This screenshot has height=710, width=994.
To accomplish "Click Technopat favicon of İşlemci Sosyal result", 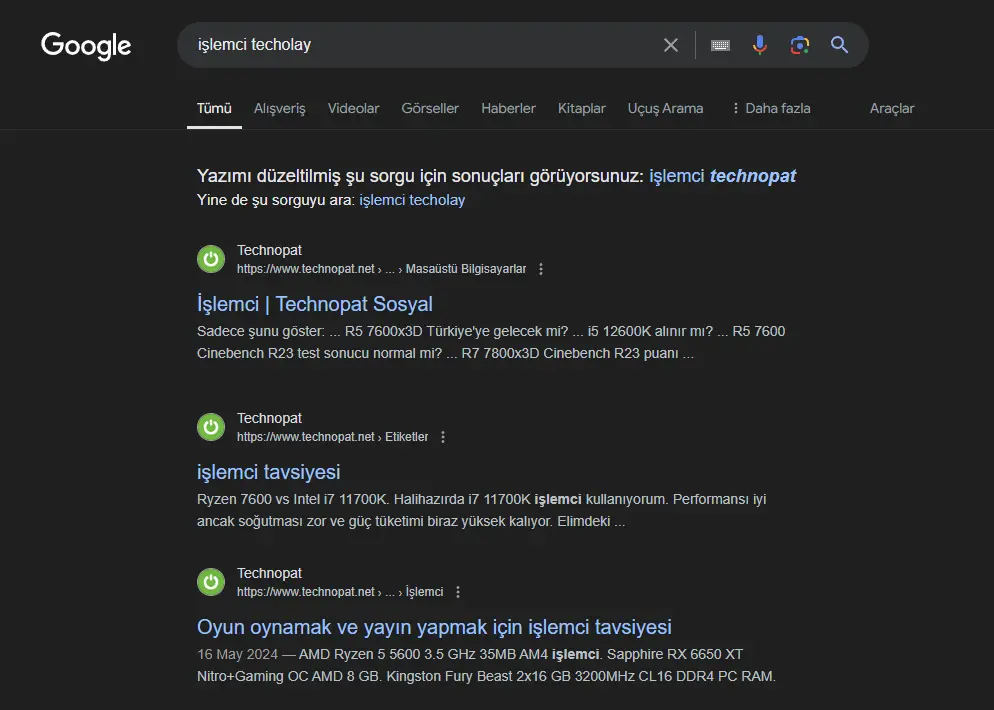I will coord(211,259).
